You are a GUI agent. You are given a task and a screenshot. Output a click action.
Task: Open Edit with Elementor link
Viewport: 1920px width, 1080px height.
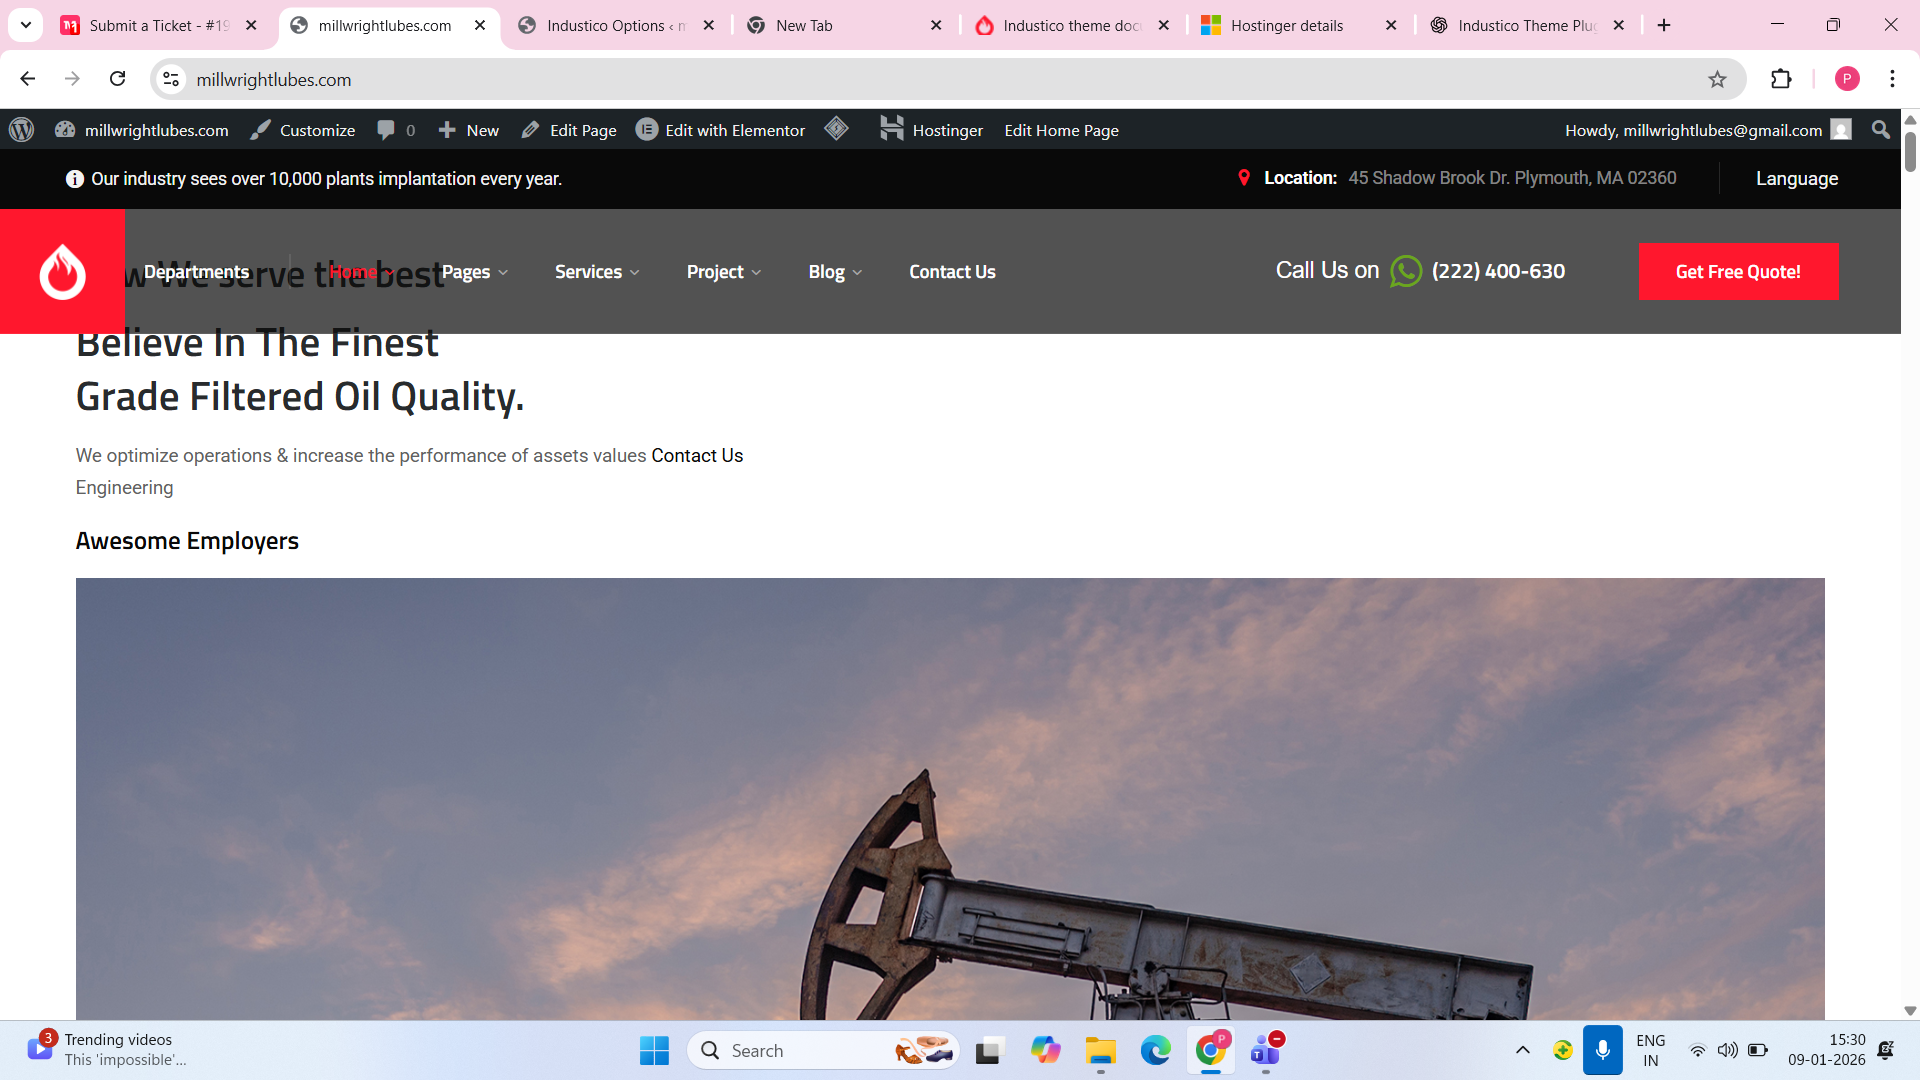pos(721,130)
